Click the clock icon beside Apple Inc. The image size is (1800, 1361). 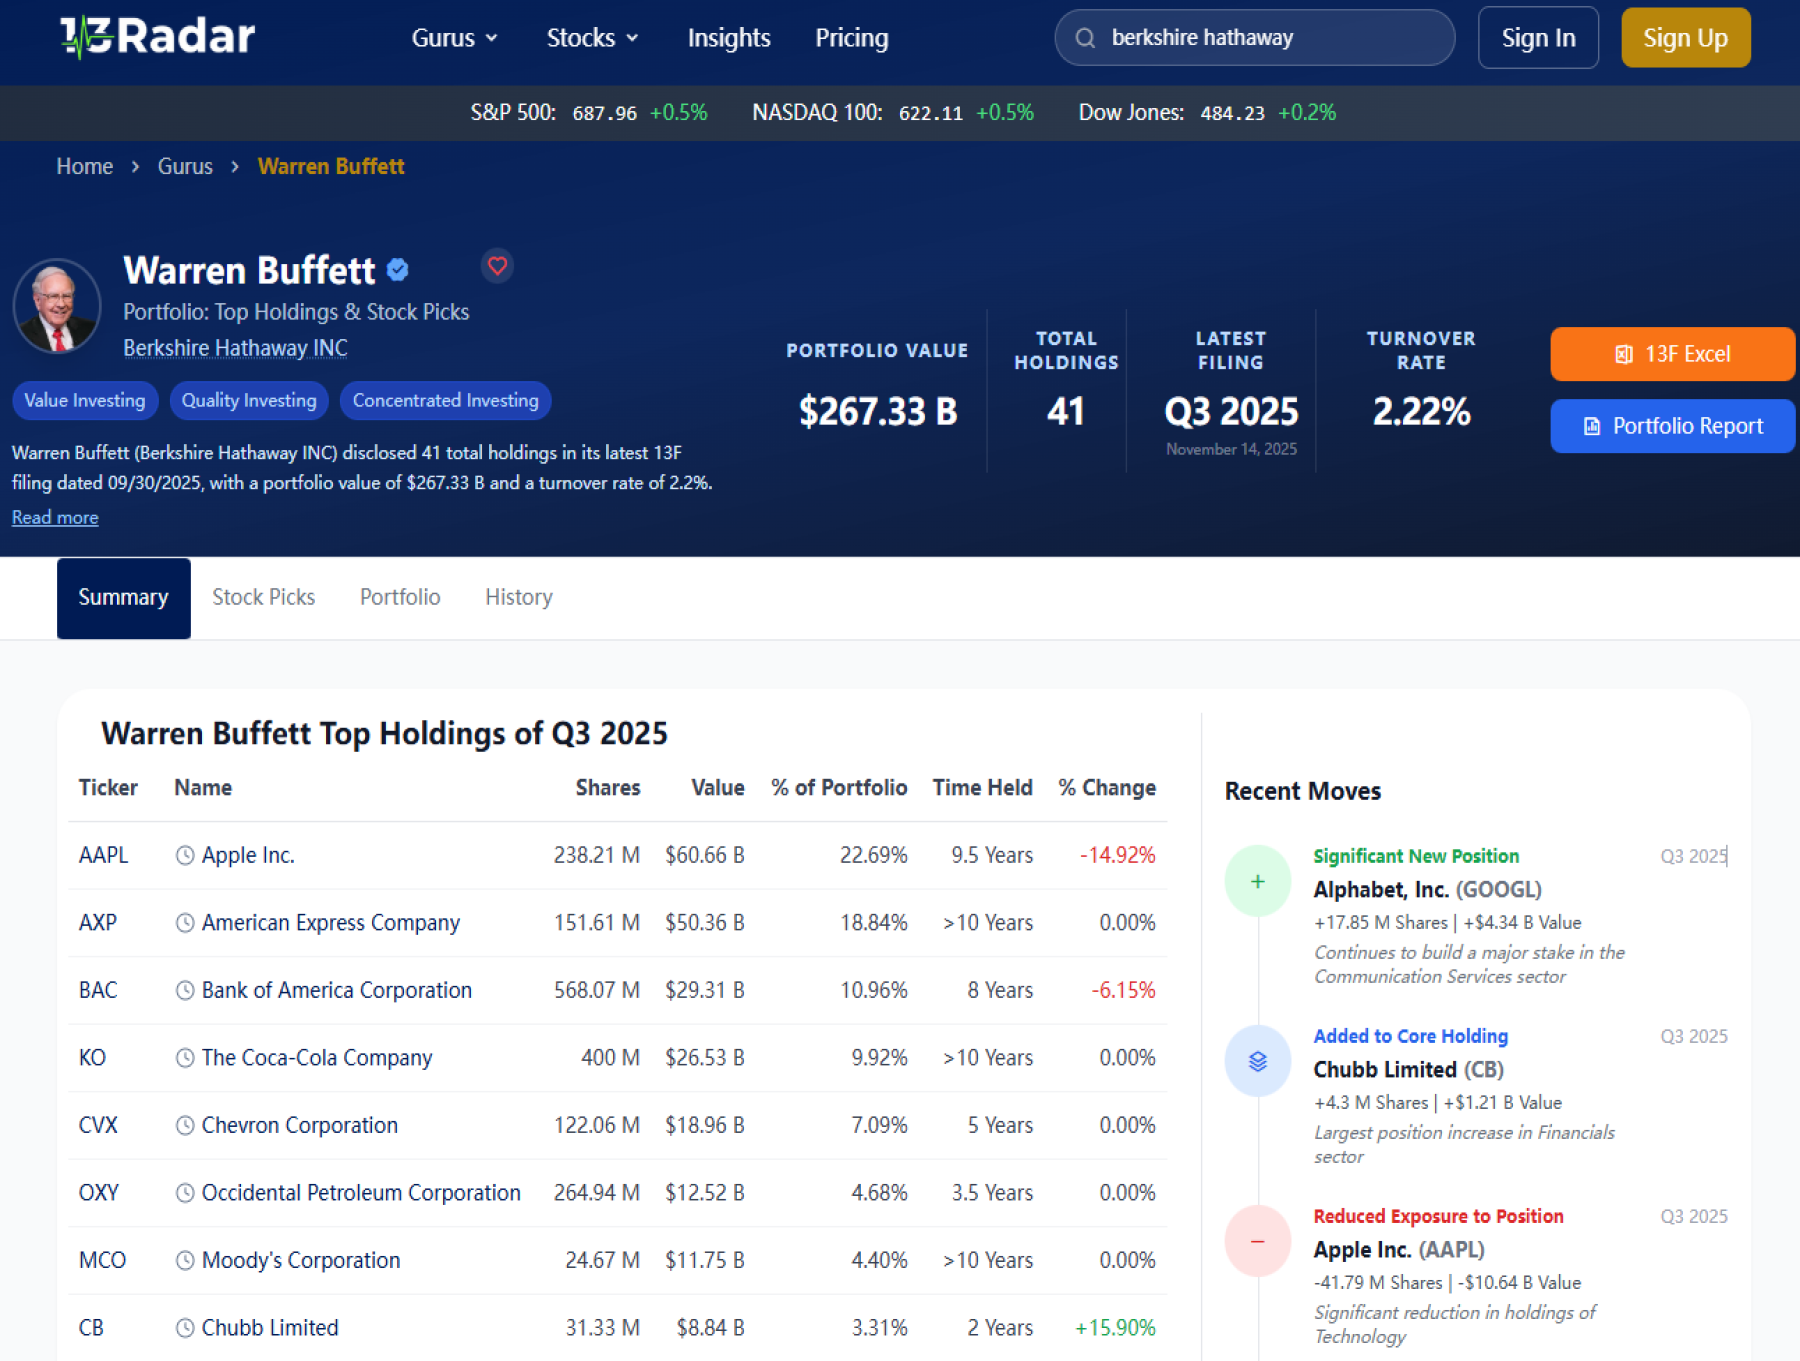[x=185, y=855]
